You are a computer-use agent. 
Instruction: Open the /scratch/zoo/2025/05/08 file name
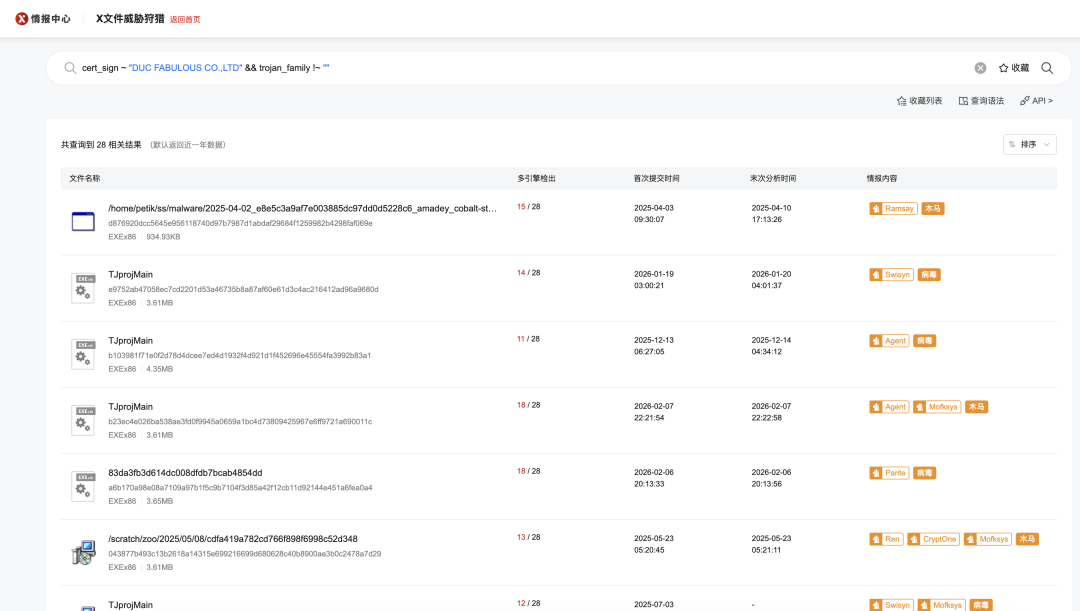point(233,539)
